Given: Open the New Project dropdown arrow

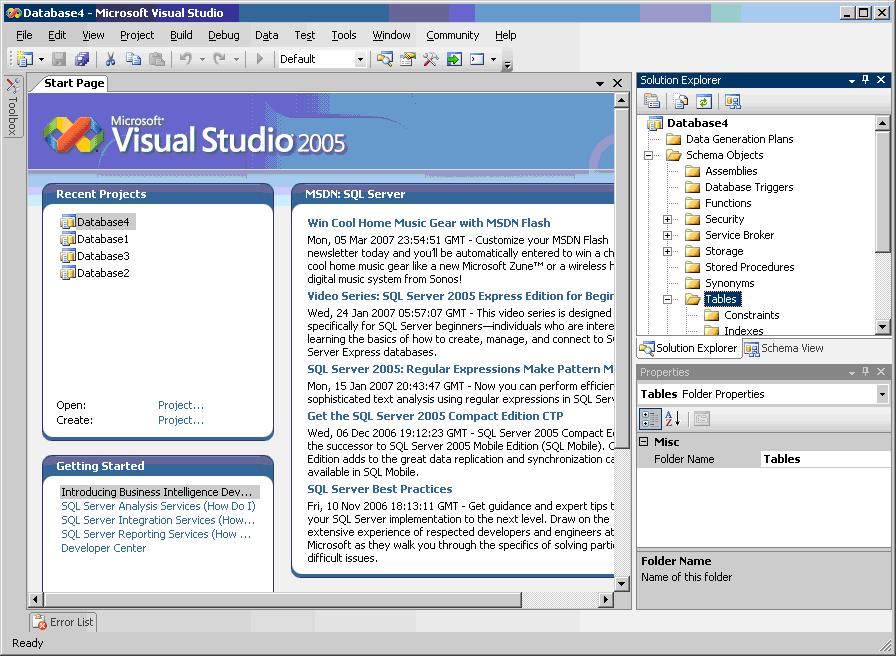Looking at the screenshot, I should (41, 59).
